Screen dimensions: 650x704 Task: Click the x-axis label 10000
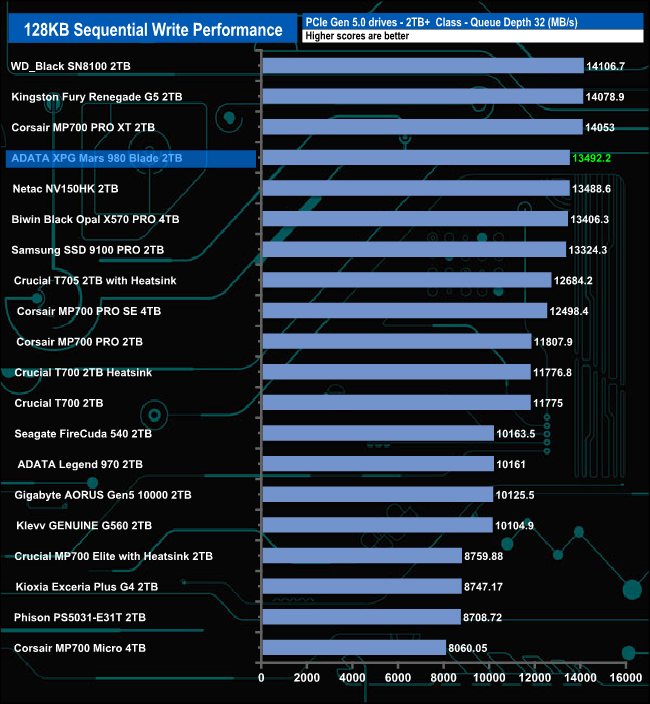pos(489,678)
